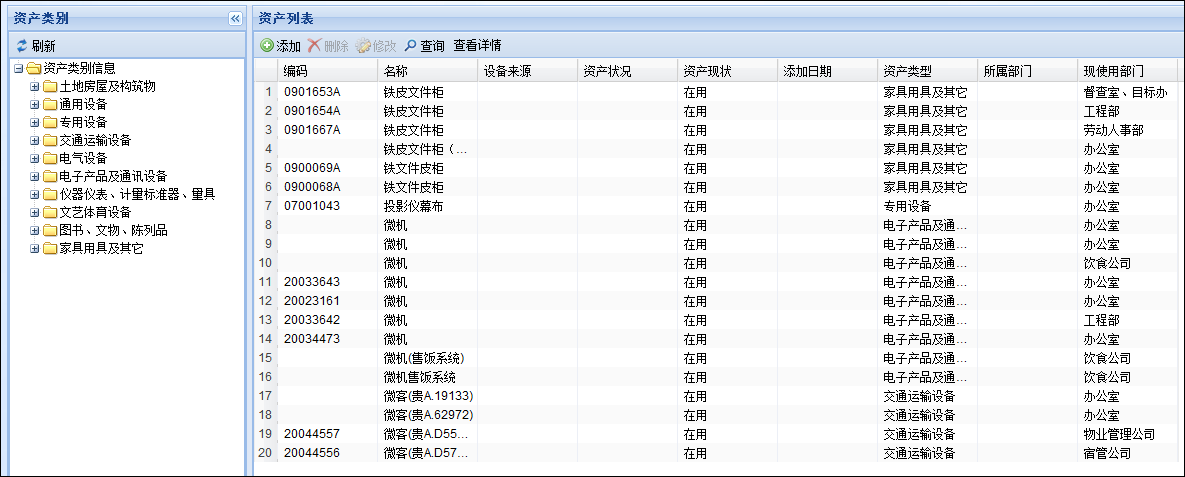Image resolution: width=1185 pixels, height=477 pixels.
Task: Click the magnifier icon for 查询
Action: click(410, 45)
